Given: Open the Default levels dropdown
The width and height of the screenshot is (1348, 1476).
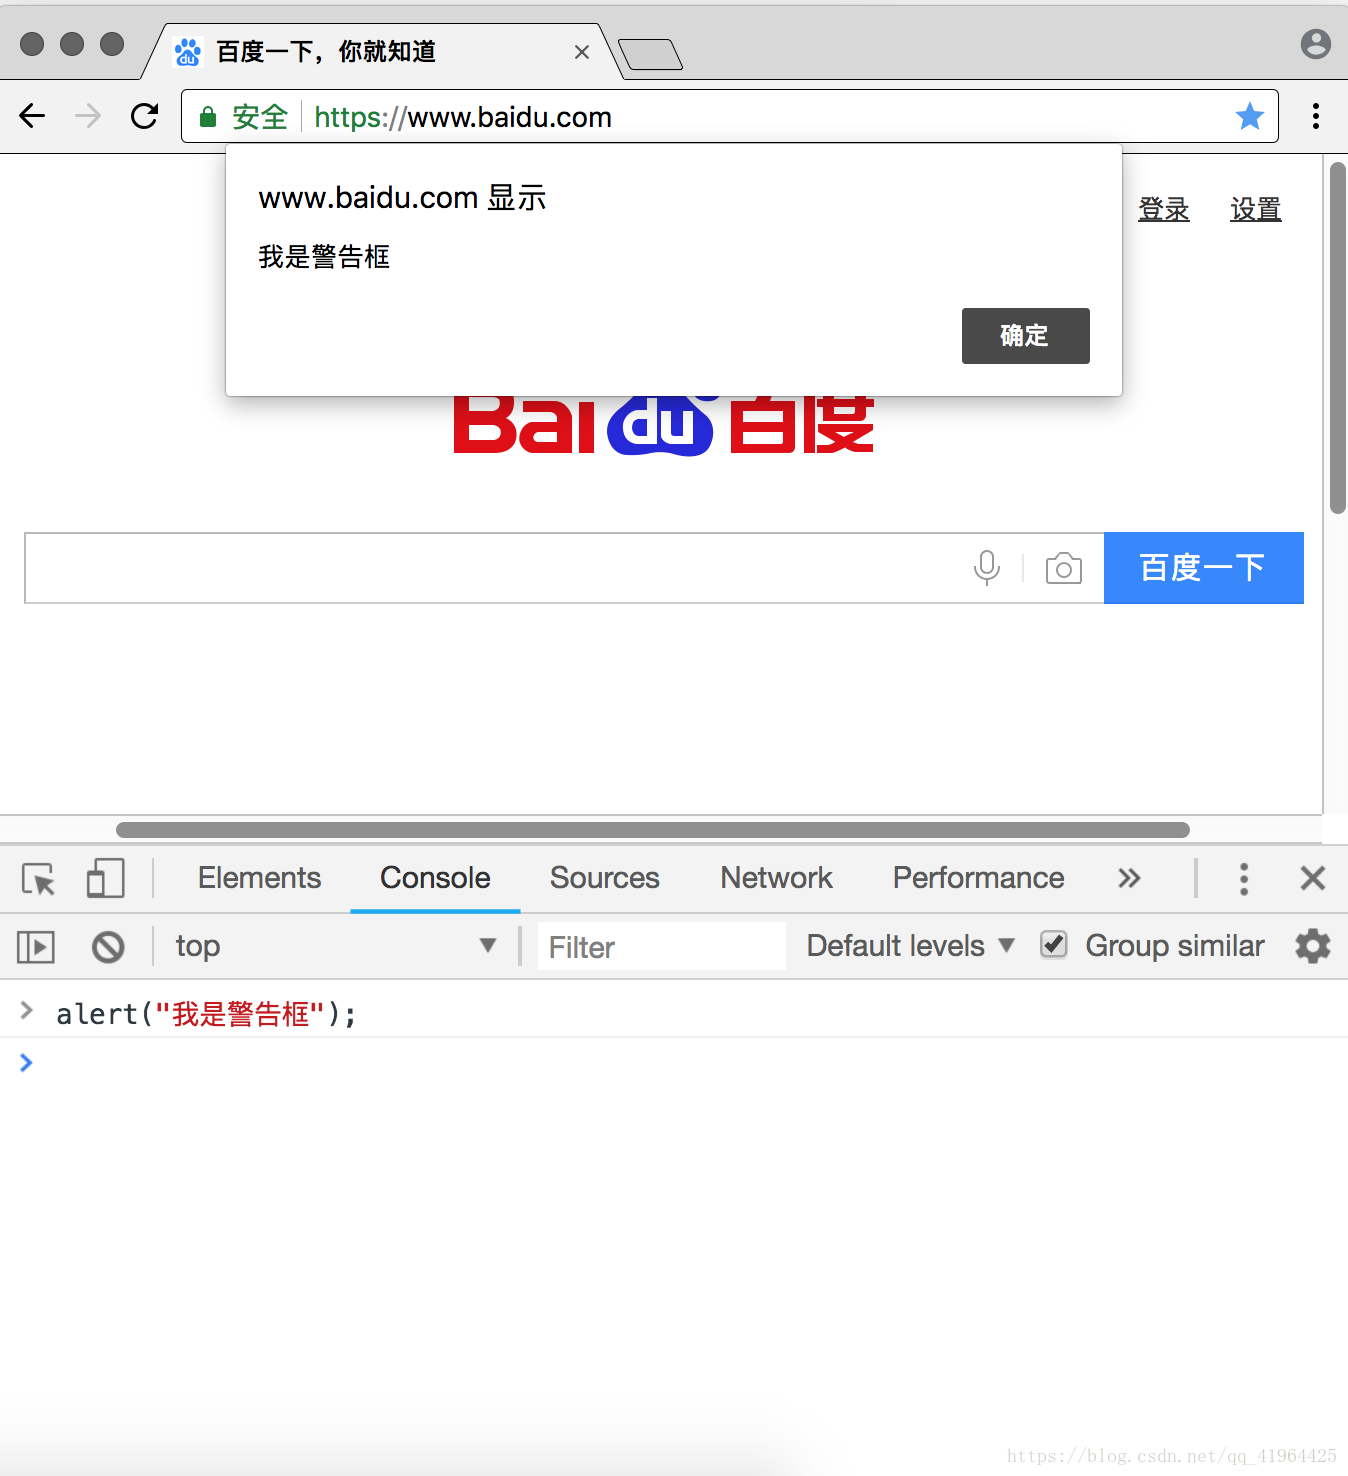Looking at the screenshot, I should (910, 946).
